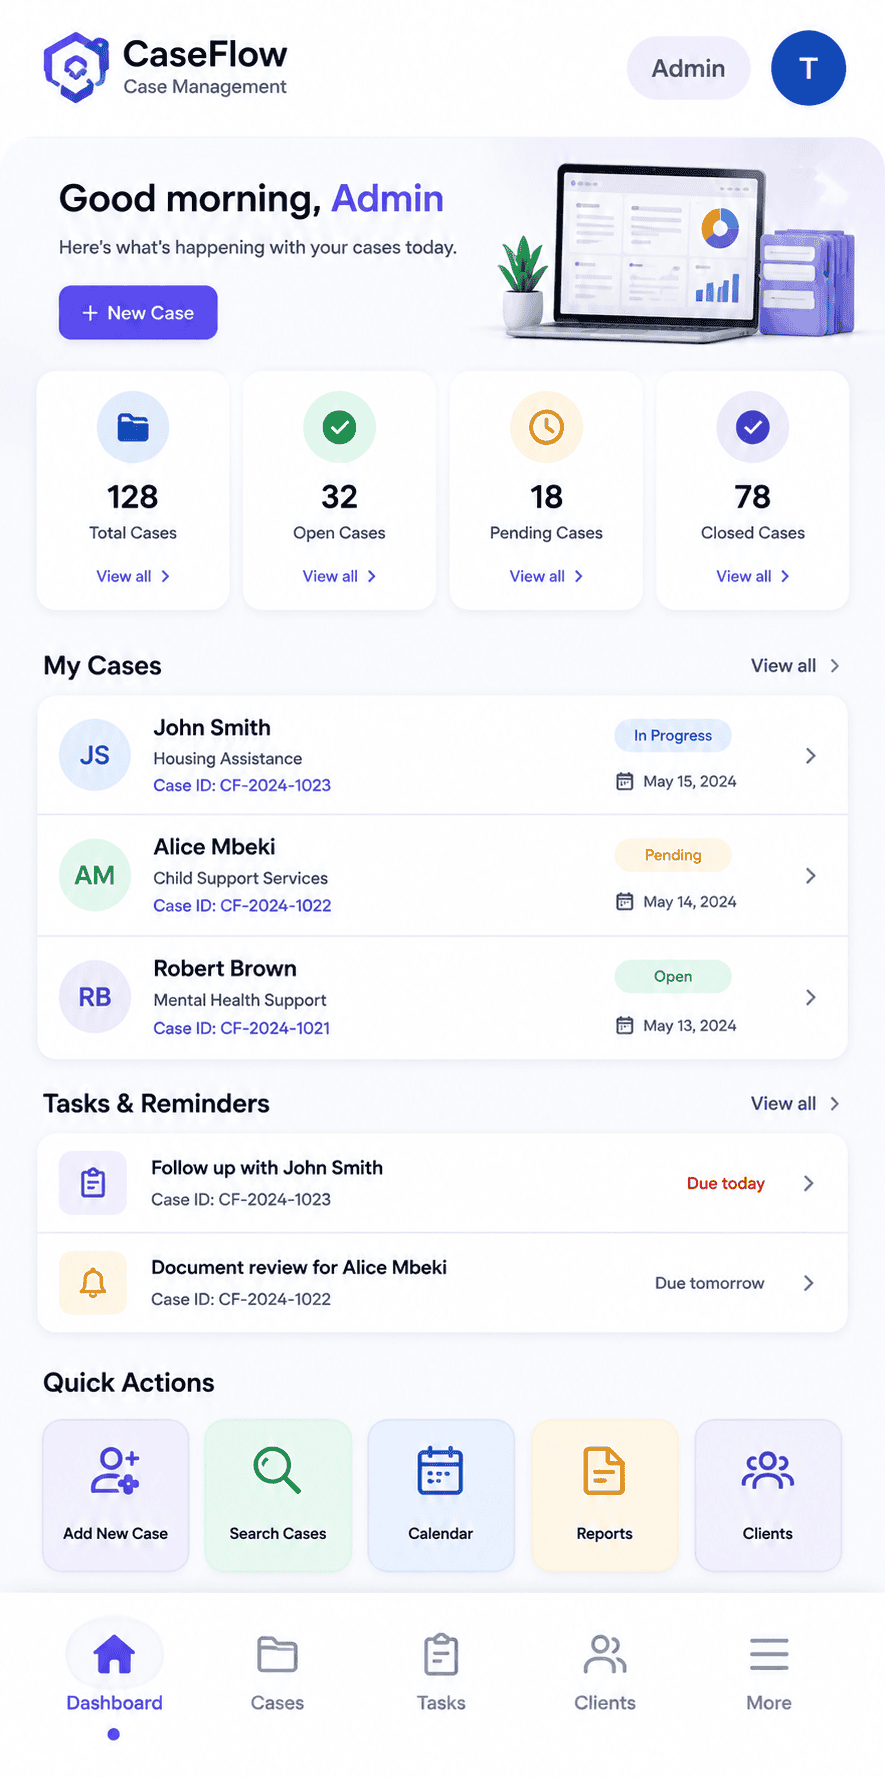Click the Mental Health Support text

240,1001
